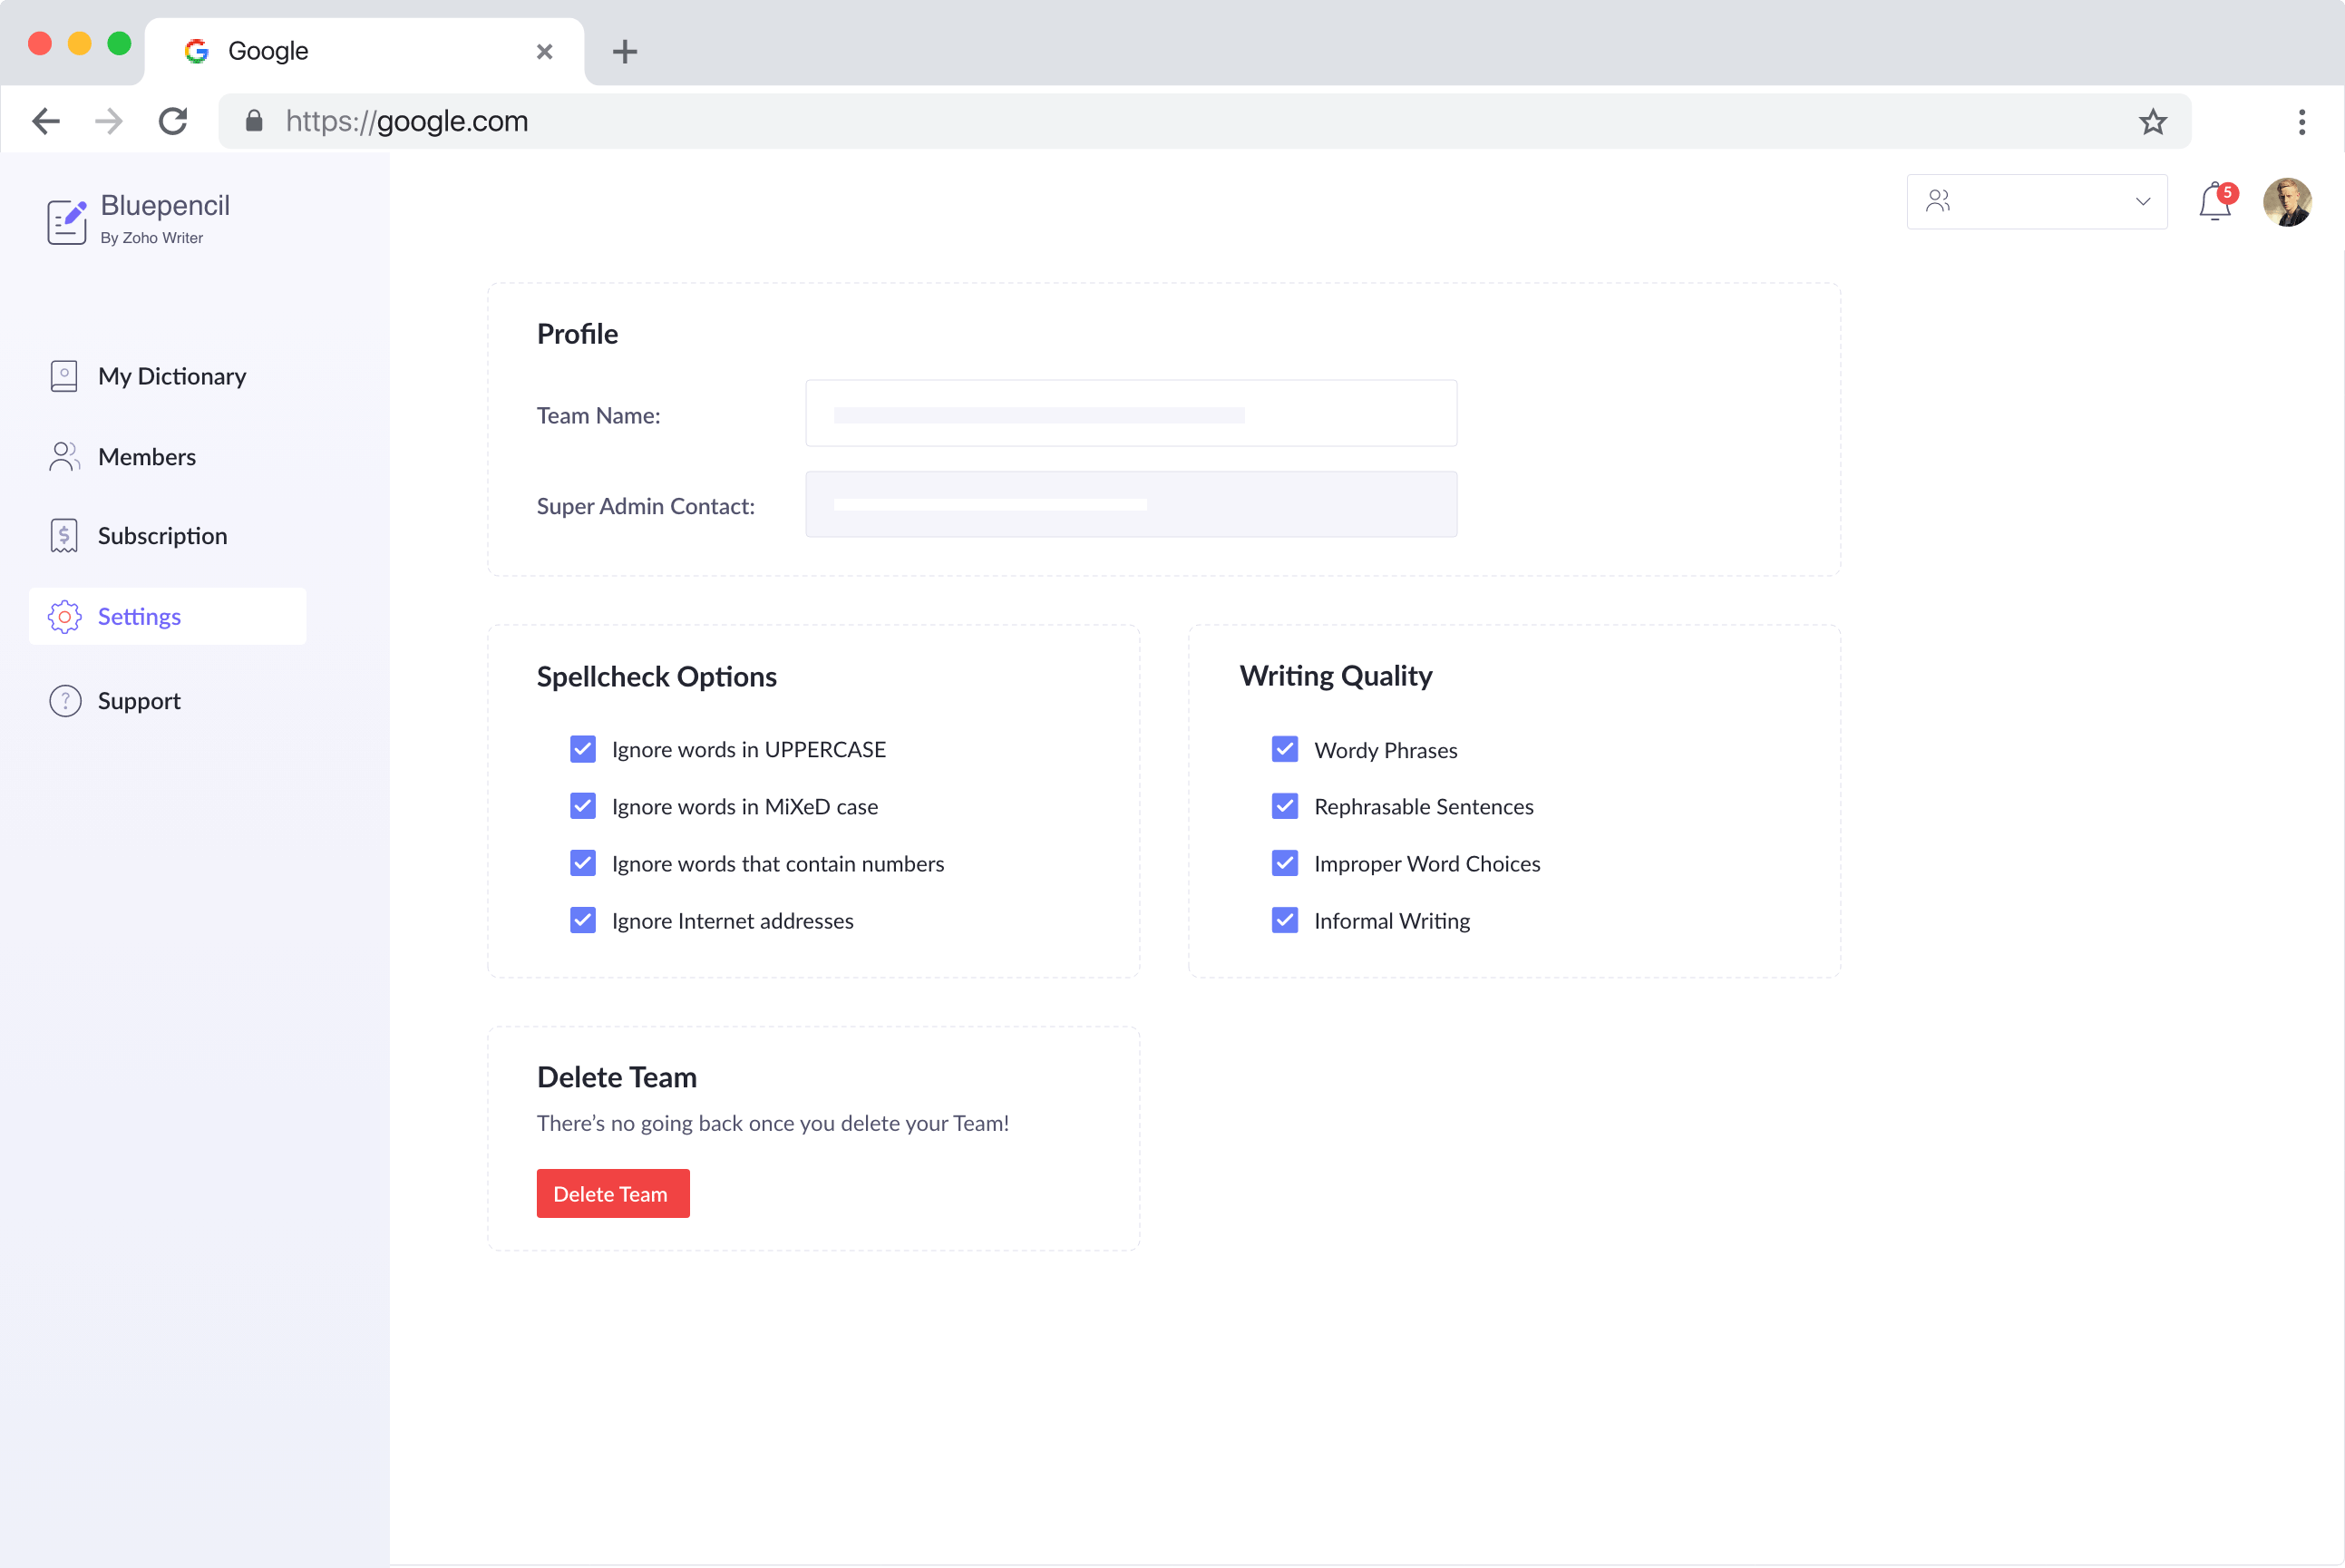Toggle Ignore words in UPPERCASE
Viewport: 2345px width, 1568px height.
(x=585, y=749)
